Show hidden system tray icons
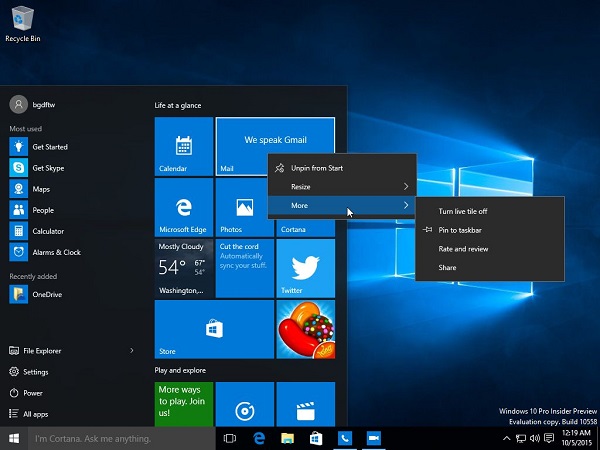Viewport: 600px width, 450px height. tap(506, 439)
